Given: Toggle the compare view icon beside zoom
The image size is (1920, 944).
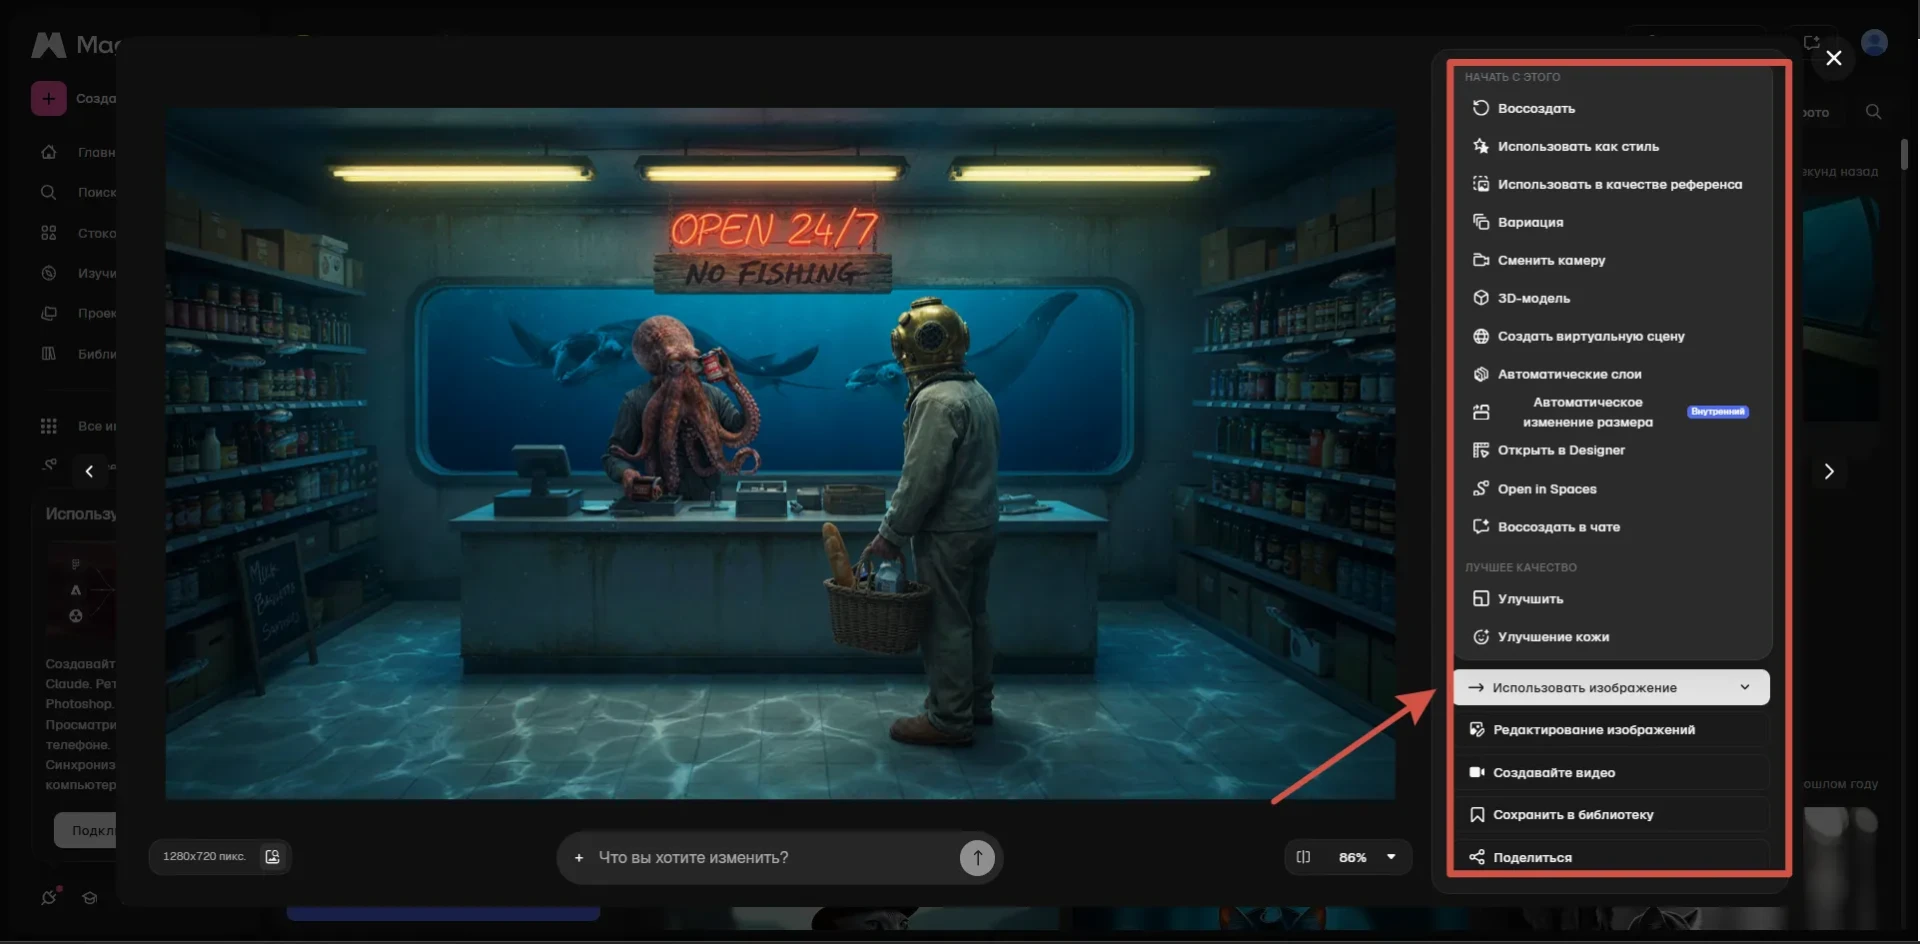Looking at the screenshot, I should (1303, 857).
